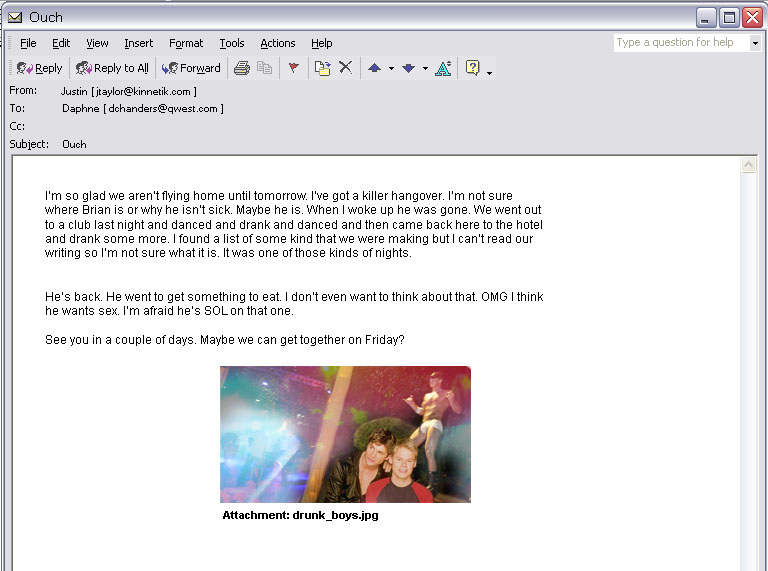Screen dimensions: 768x571
Task: Expand toolbar options arrow after Help icon
Action: pyautogui.click(x=489, y=73)
